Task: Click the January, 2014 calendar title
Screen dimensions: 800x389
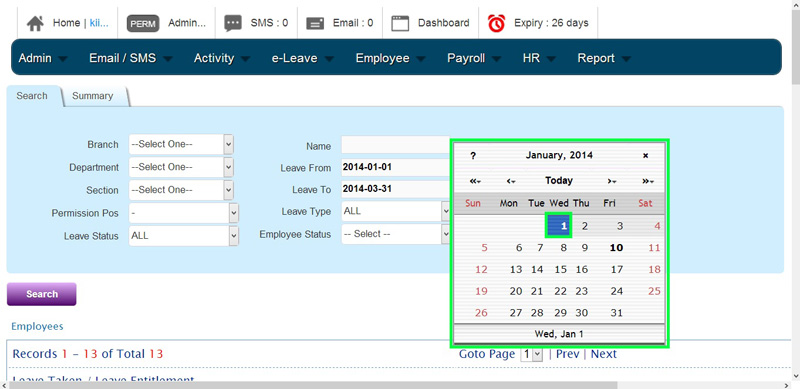Action: tap(559, 155)
